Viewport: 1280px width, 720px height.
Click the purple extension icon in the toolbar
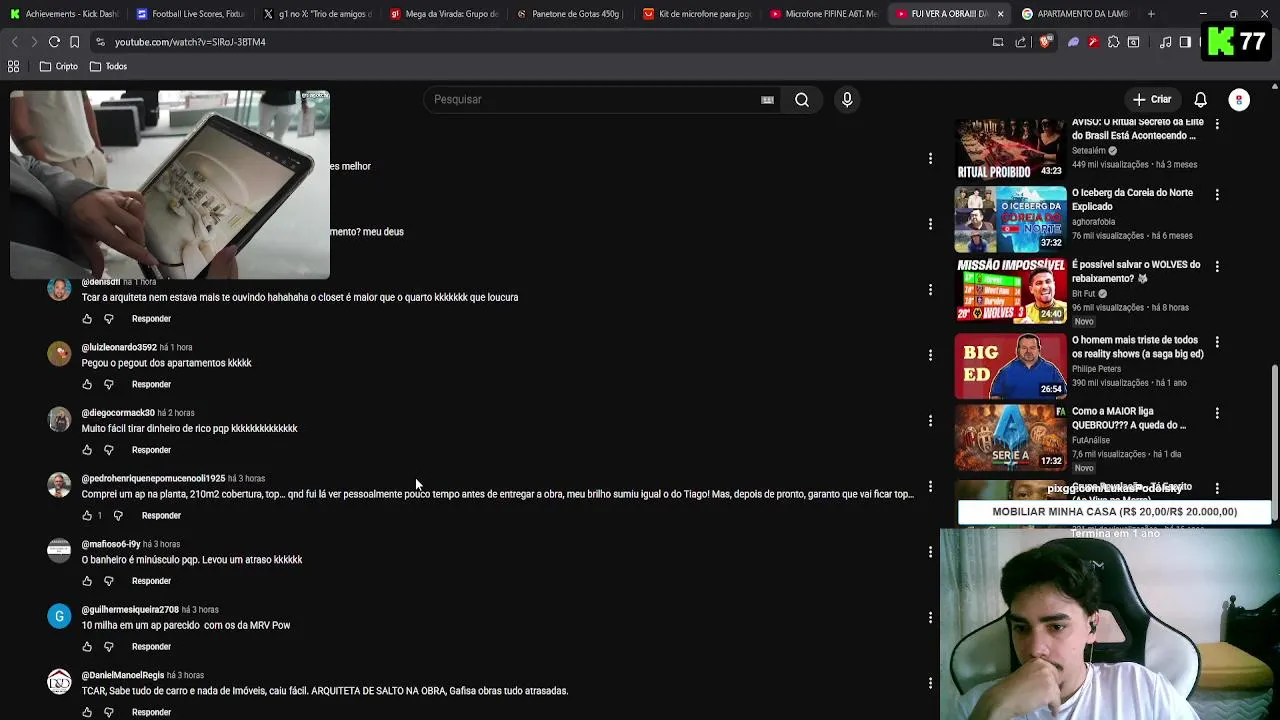(x=1073, y=42)
